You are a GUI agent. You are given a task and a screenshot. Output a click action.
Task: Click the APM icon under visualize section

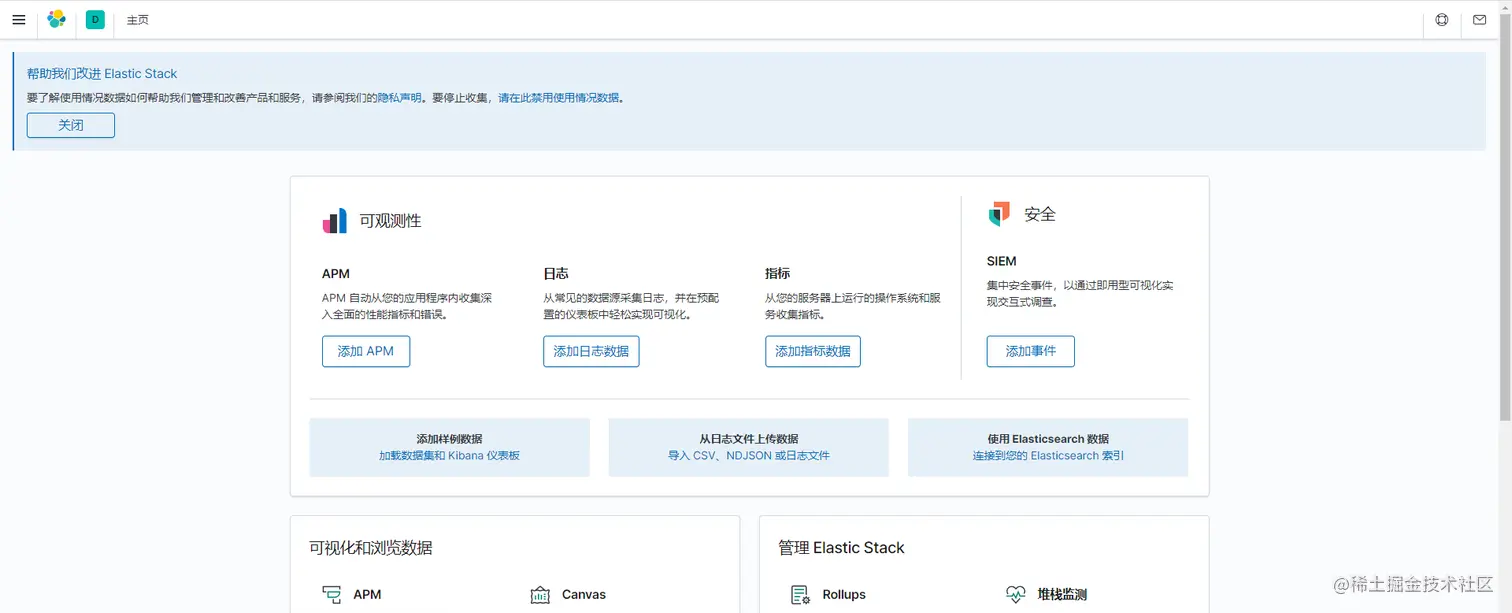pos(332,594)
